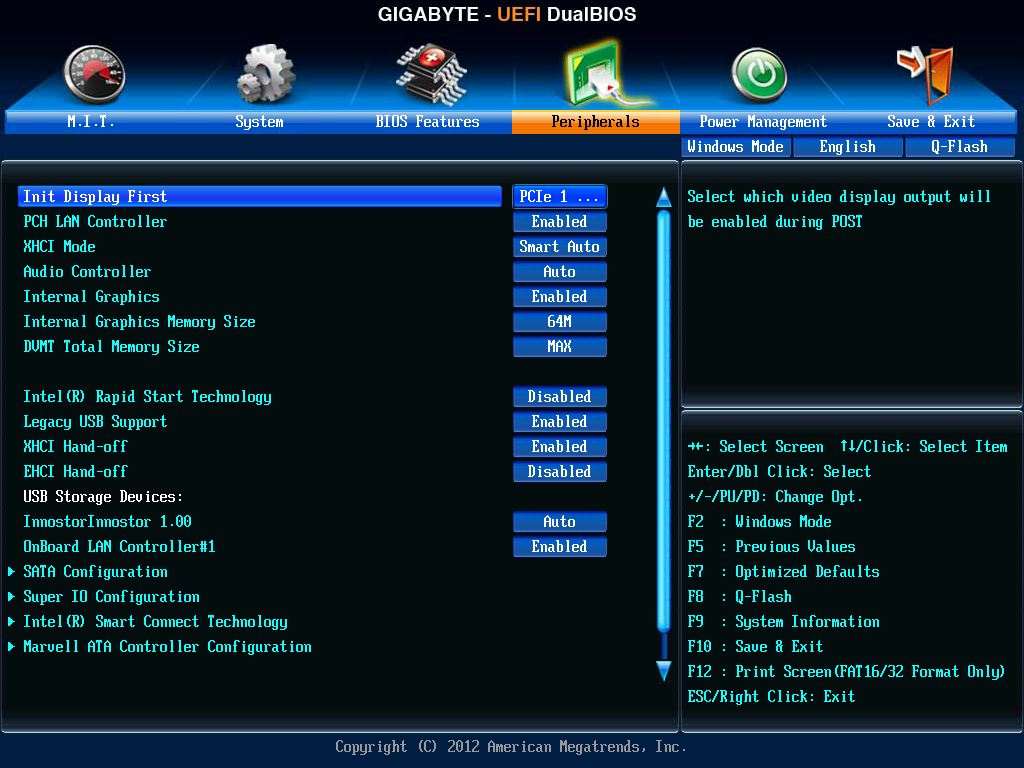This screenshot has height=768, width=1024.
Task: Toggle EHCI Hand-off Disabled value
Action: (x=560, y=472)
